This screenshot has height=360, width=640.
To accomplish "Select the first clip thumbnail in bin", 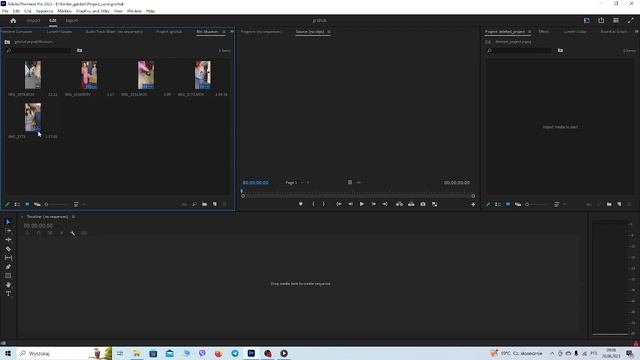I will (33, 75).
